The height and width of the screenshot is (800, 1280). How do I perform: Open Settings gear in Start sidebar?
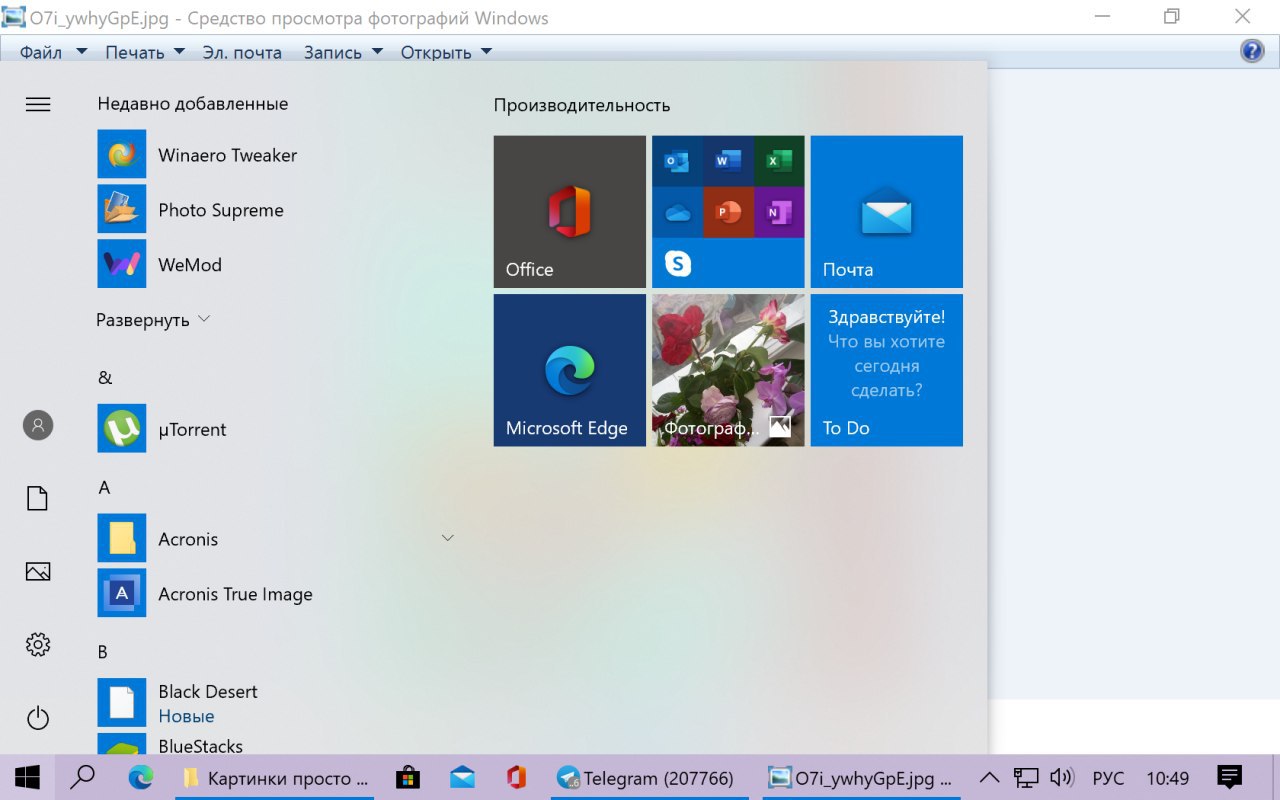[x=38, y=645]
